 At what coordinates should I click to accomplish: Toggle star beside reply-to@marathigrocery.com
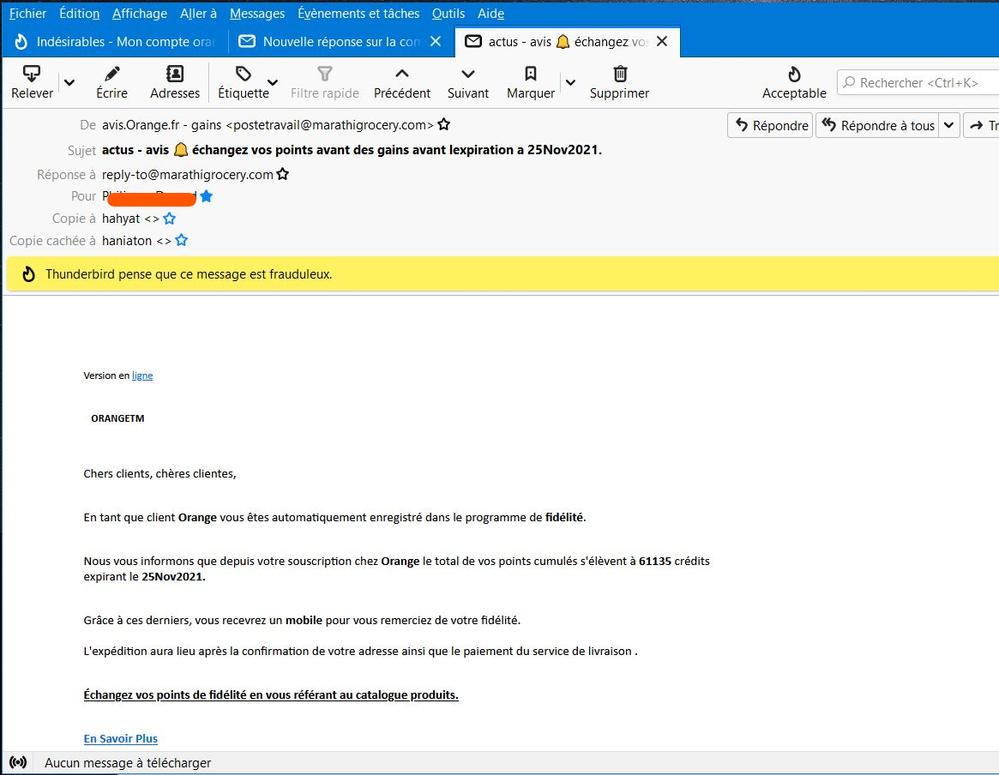tap(283, 174)
